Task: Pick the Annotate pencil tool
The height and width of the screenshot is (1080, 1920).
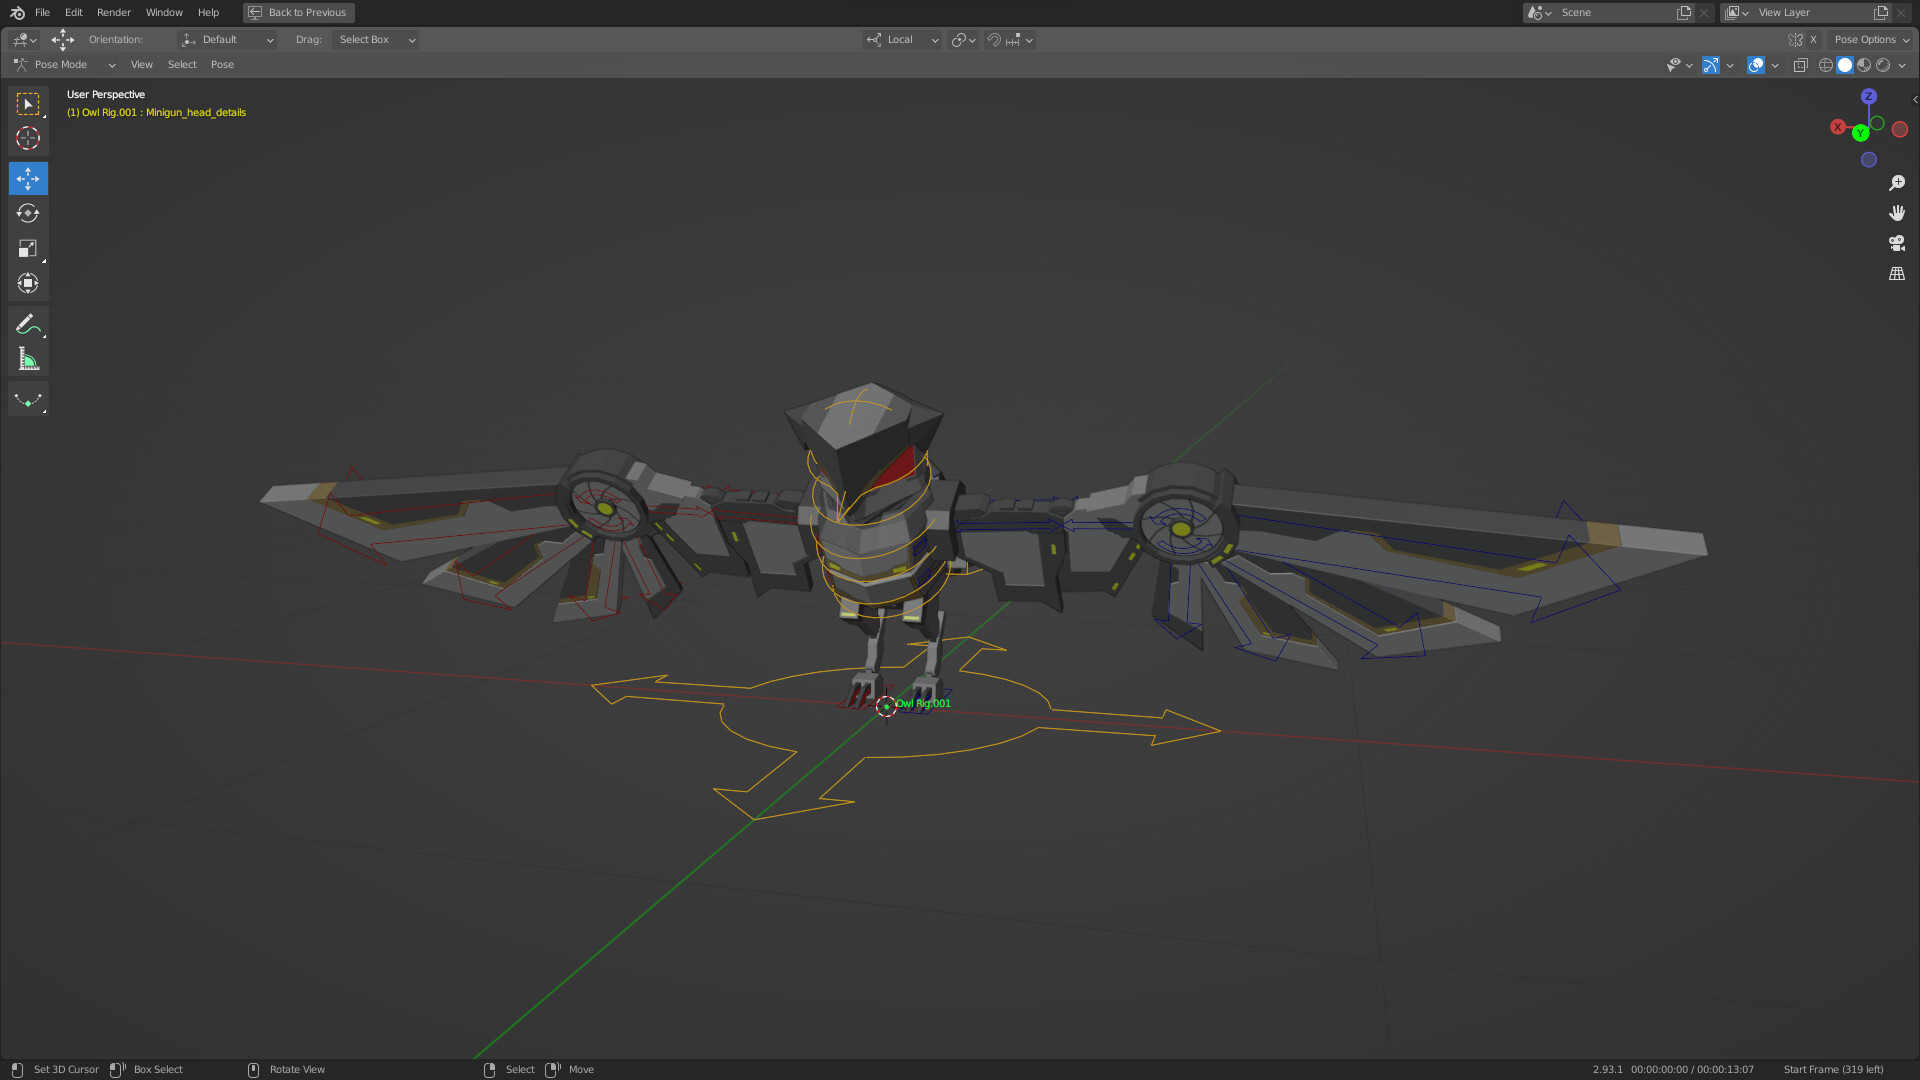Action: (x=28, y=324)
